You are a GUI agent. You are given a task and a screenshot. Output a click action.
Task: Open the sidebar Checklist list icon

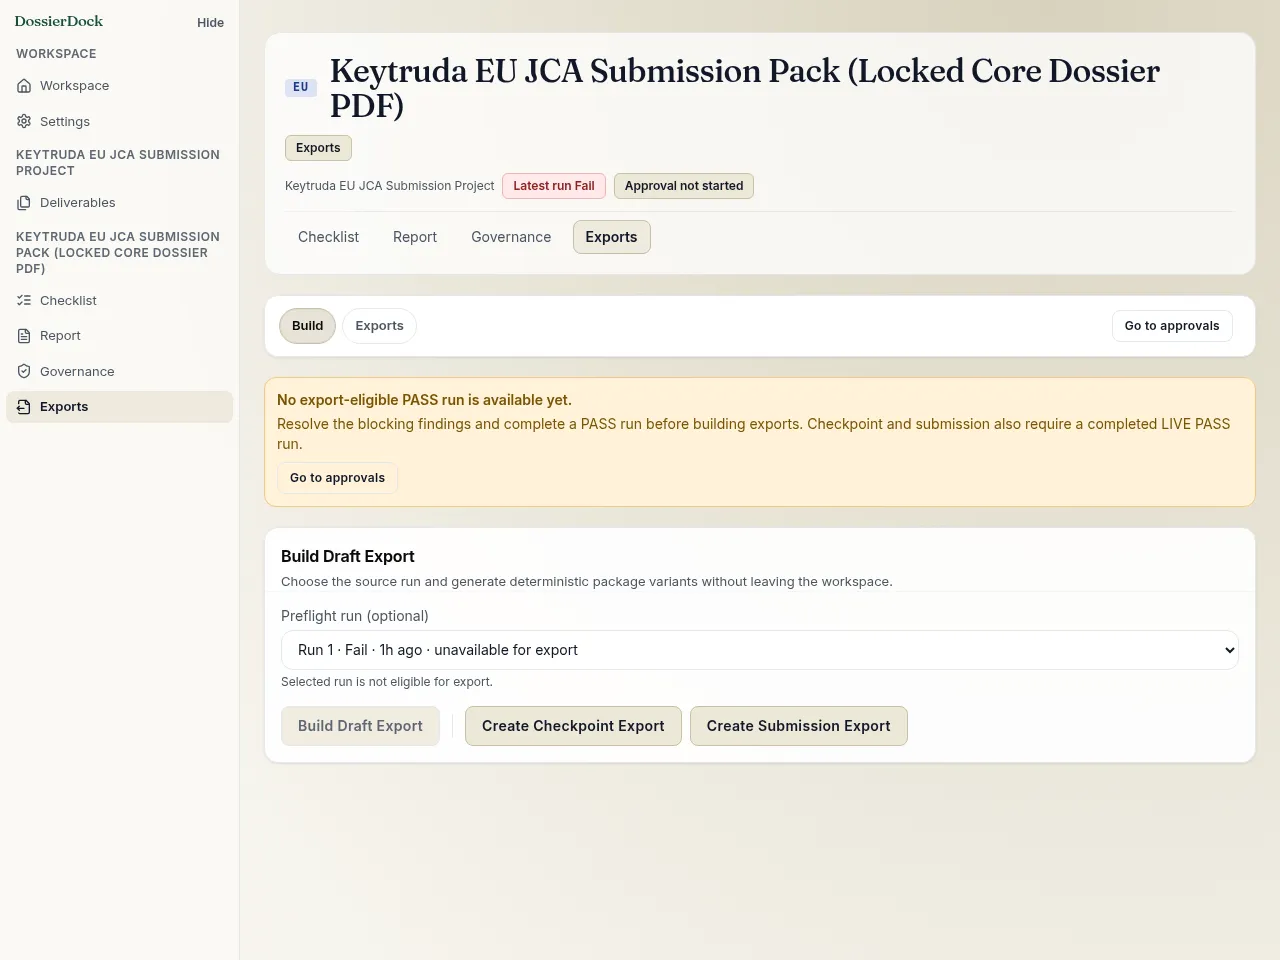coord(24,300)
